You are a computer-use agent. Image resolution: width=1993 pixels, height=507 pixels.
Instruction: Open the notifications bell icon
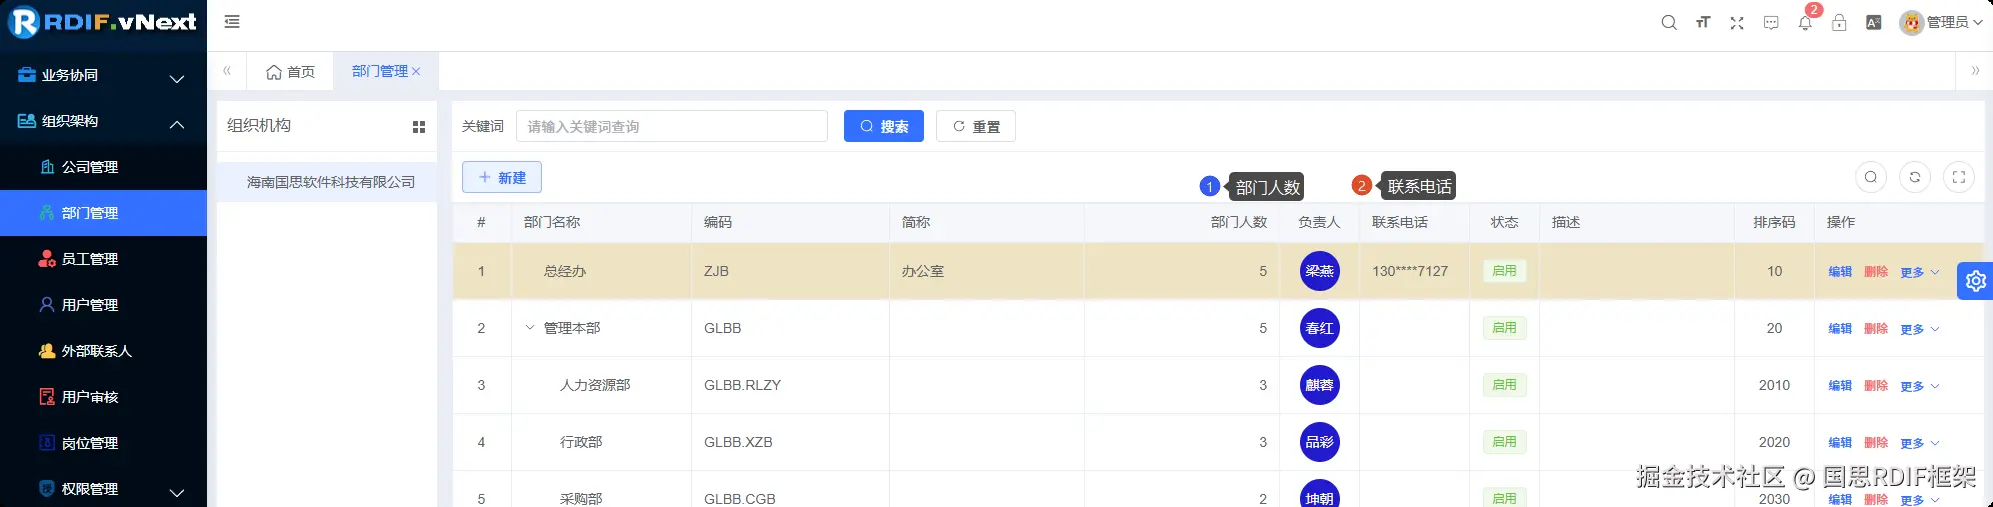[x=1805, y=22]
